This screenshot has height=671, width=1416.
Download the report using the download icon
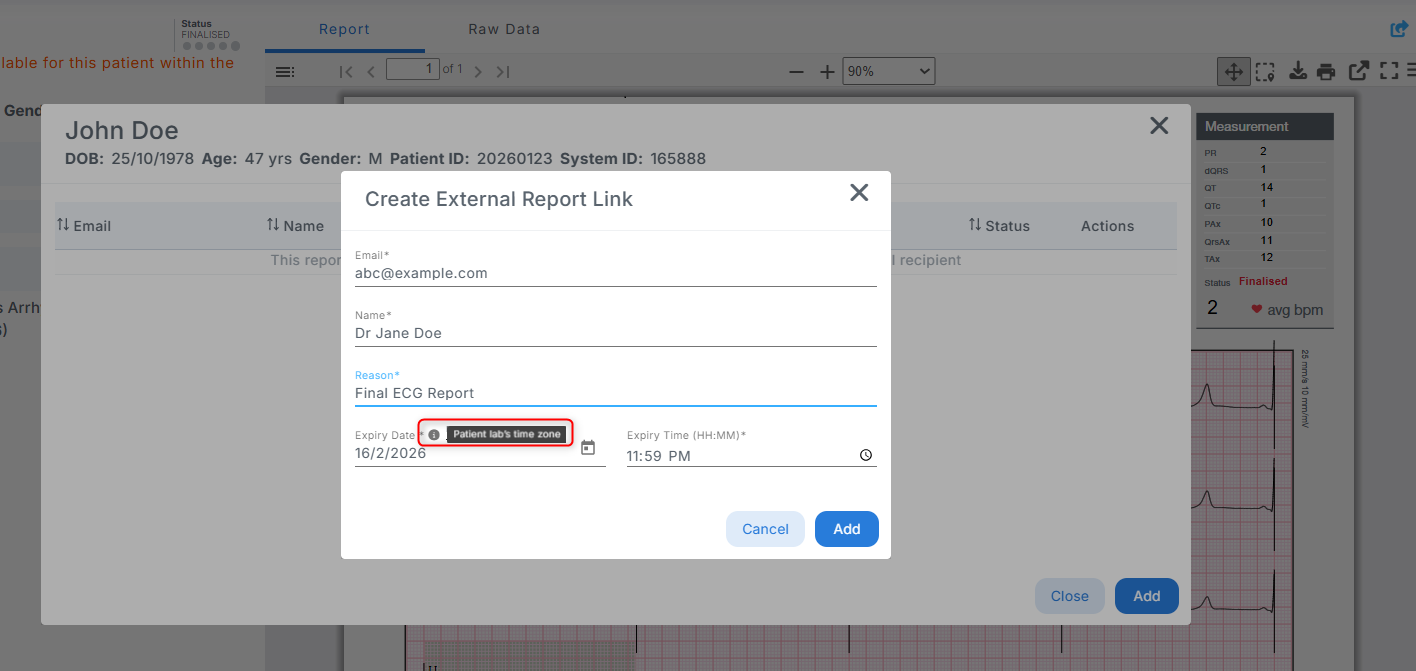[x=1296, y=71]
